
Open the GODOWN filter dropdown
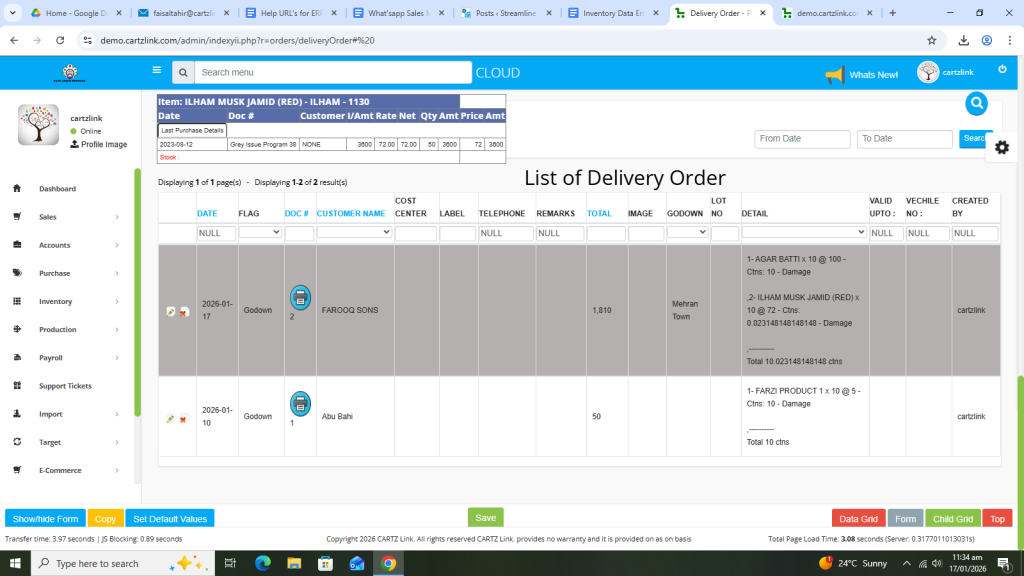[x=687, y=232]
